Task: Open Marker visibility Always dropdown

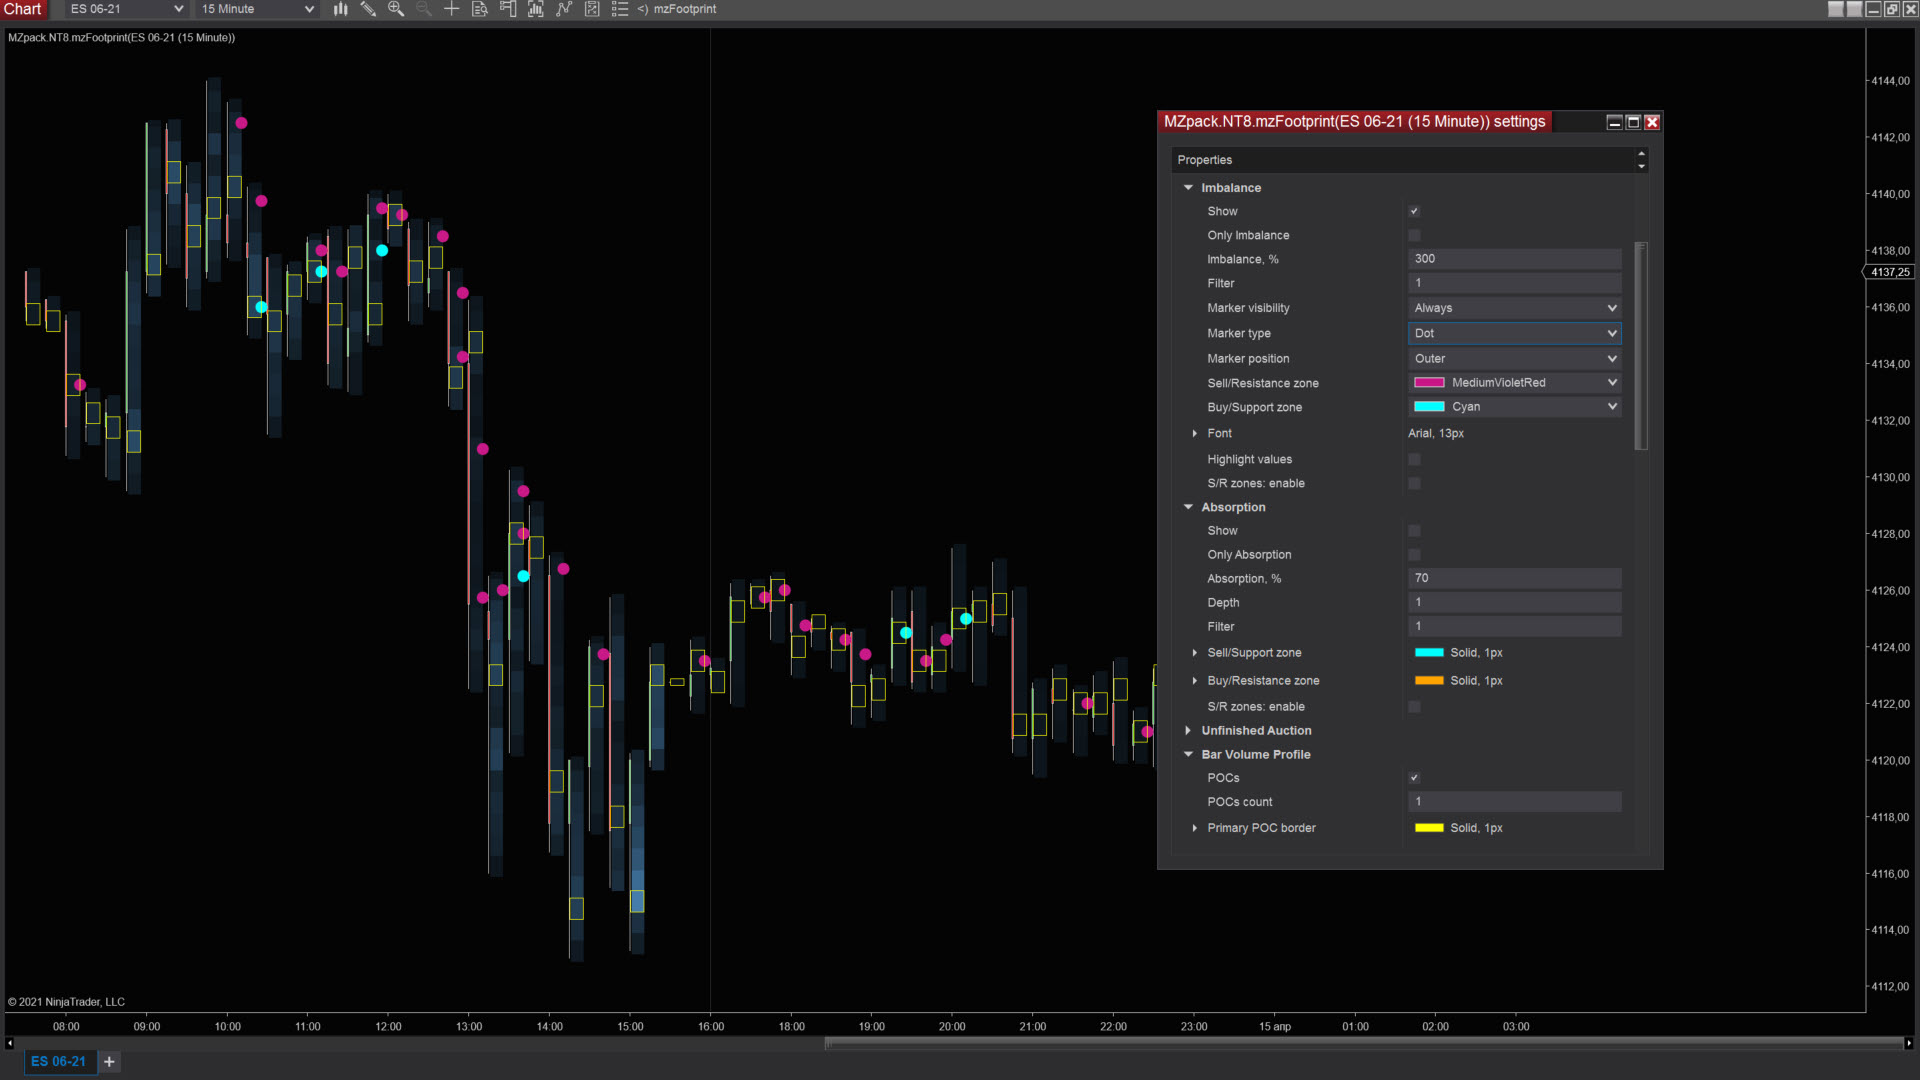Action: click(x=1514, y=308)
